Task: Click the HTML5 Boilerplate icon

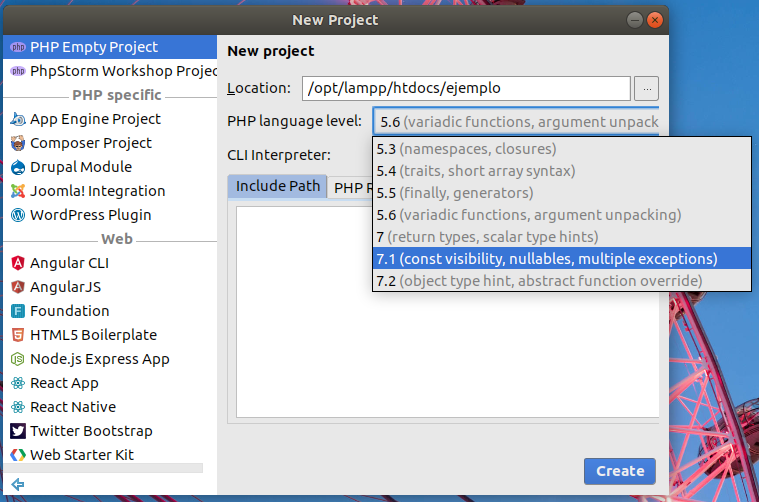Action: pyautogui.click(x=18, y=335)
